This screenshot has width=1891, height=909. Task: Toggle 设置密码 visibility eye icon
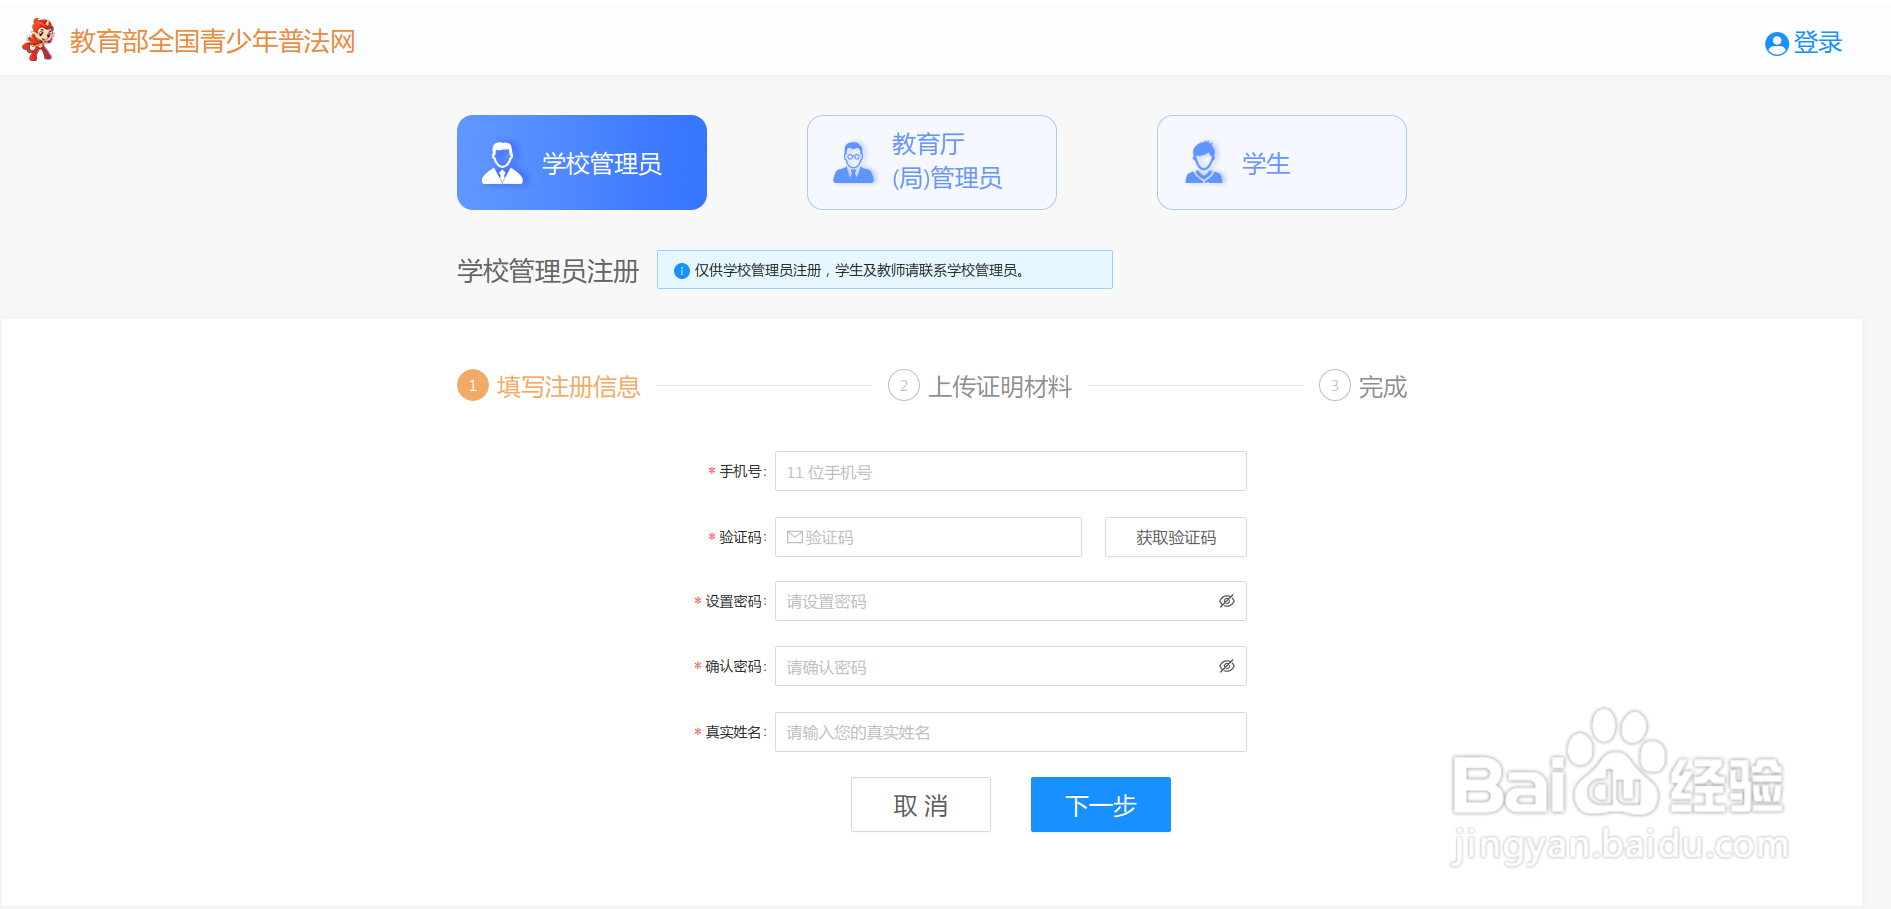pyautogui.click(x=1227, y=601)
